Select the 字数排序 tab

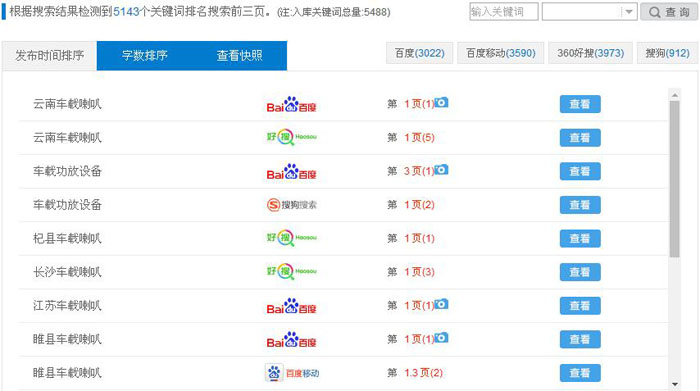click(145, 55)
